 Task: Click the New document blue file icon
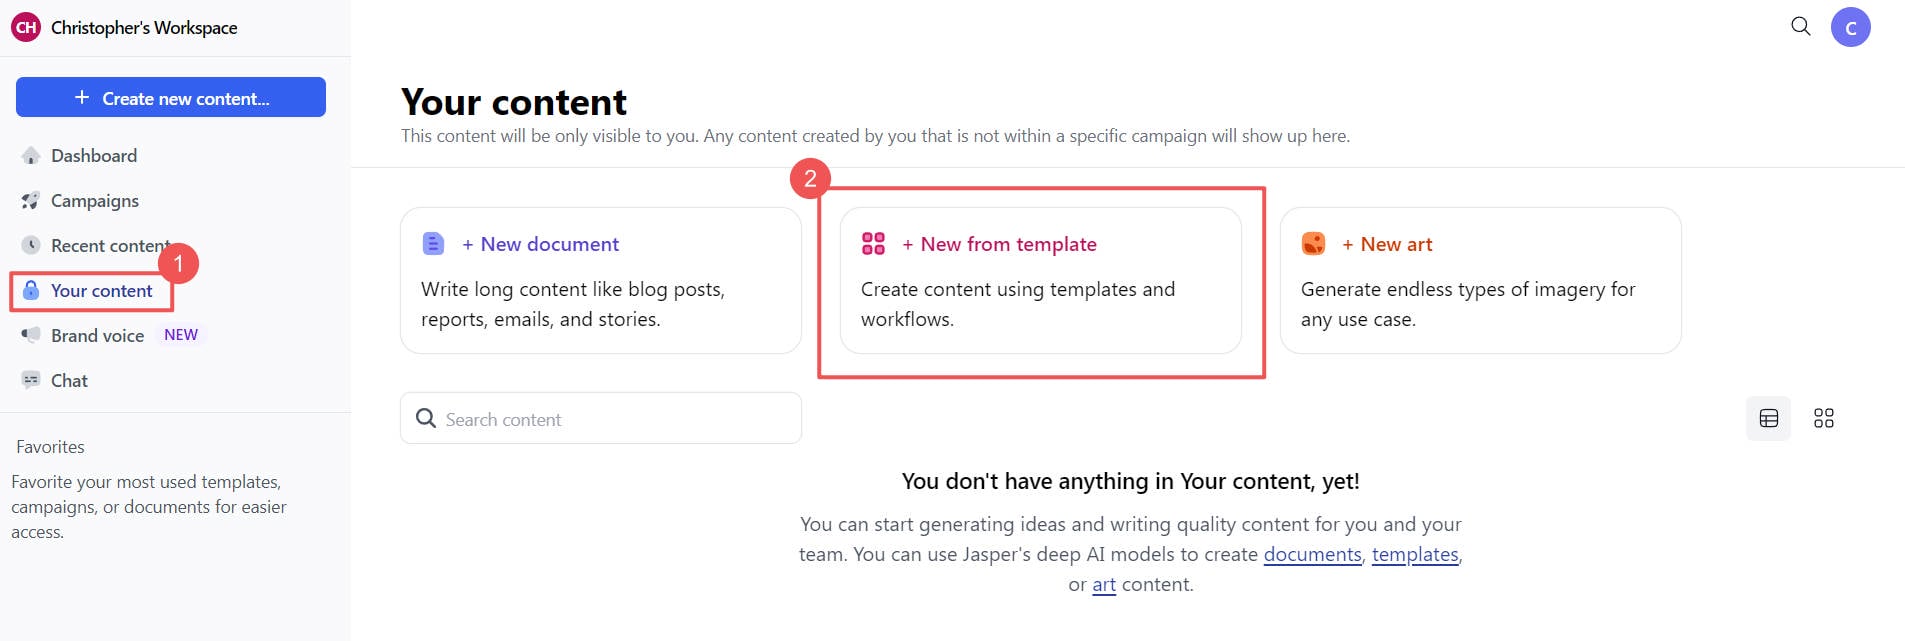[x=432, y=243]
